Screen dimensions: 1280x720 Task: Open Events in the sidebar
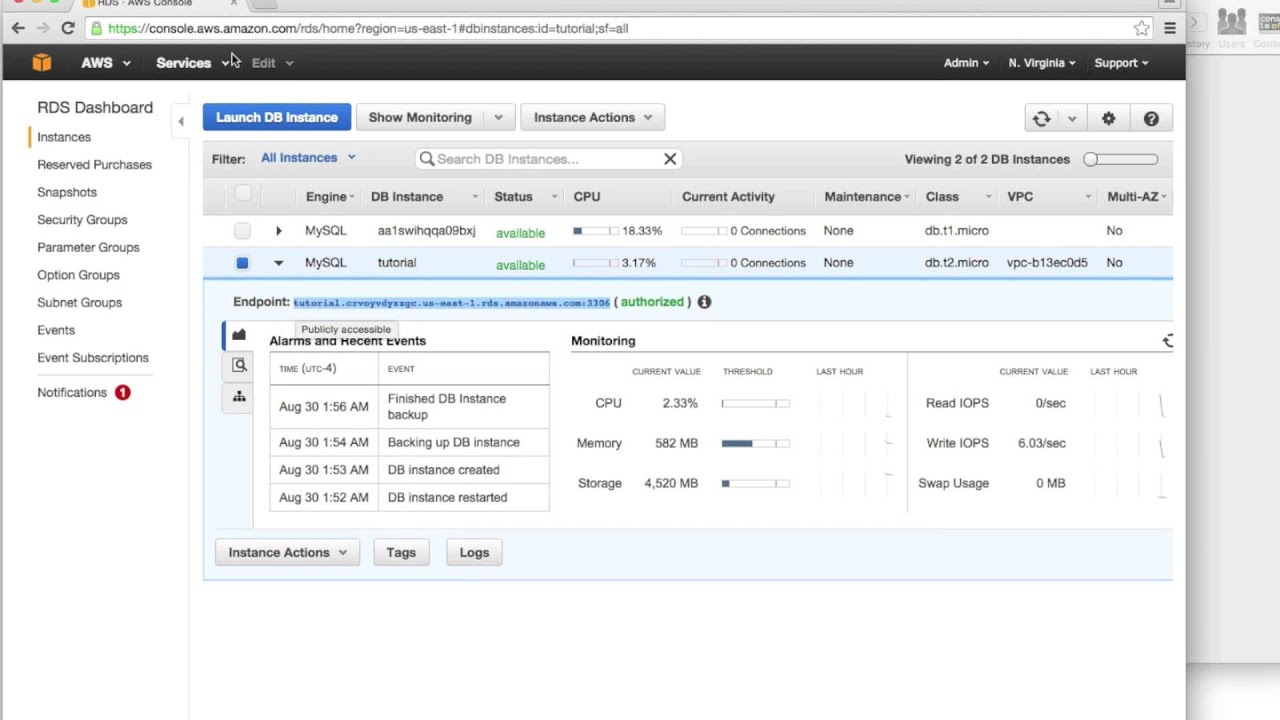56,330
